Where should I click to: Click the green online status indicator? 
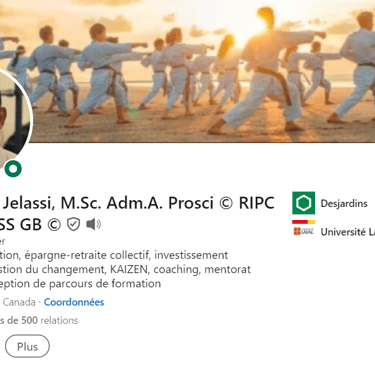pos(13,169)
